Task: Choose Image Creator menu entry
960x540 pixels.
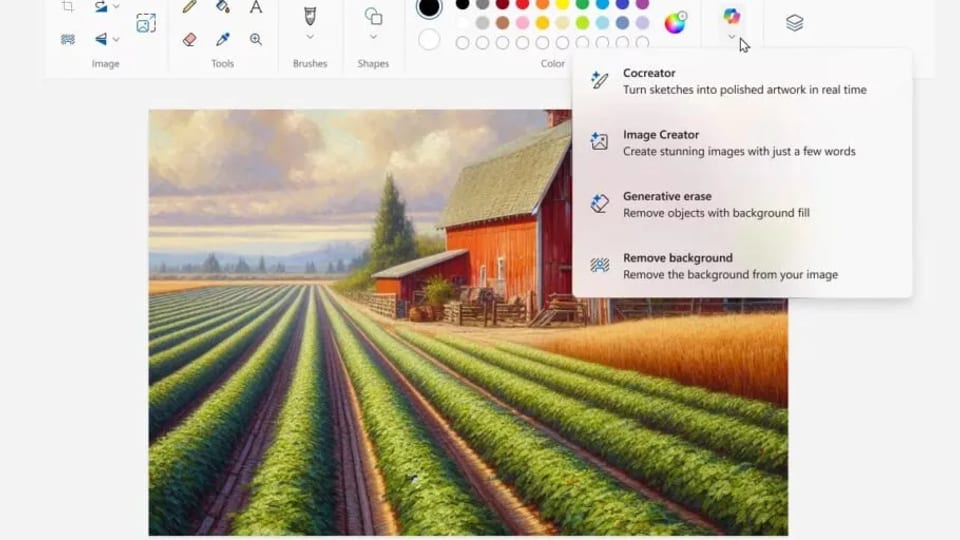Action: point(742,143)
